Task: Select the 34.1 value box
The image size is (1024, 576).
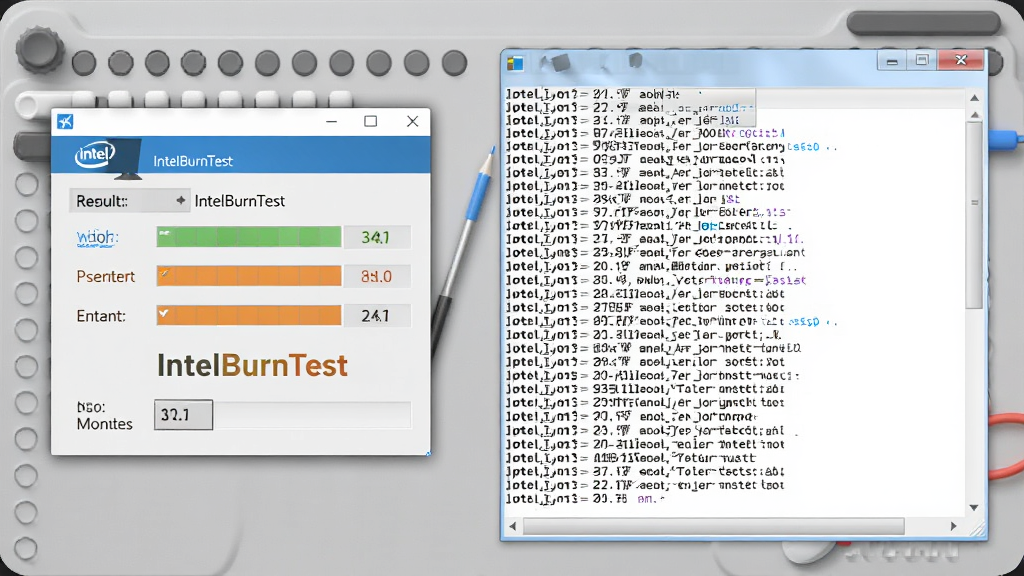Action: coord(377,237)
